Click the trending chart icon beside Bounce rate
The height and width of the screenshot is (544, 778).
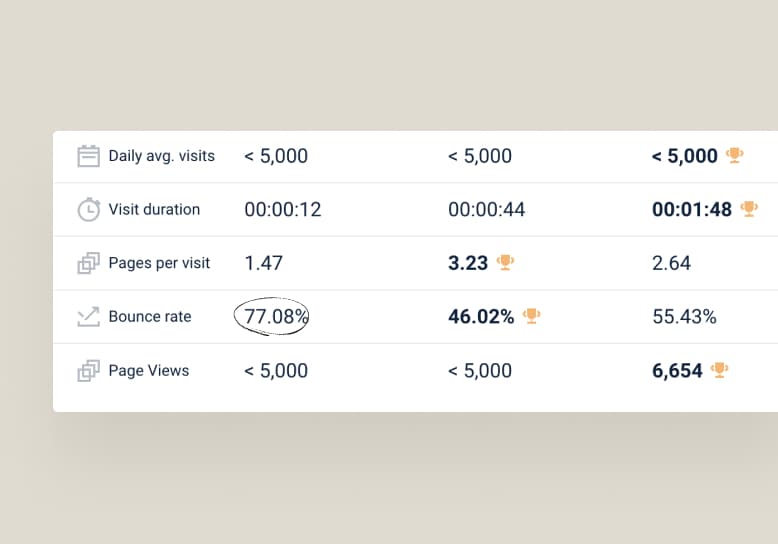89,317
